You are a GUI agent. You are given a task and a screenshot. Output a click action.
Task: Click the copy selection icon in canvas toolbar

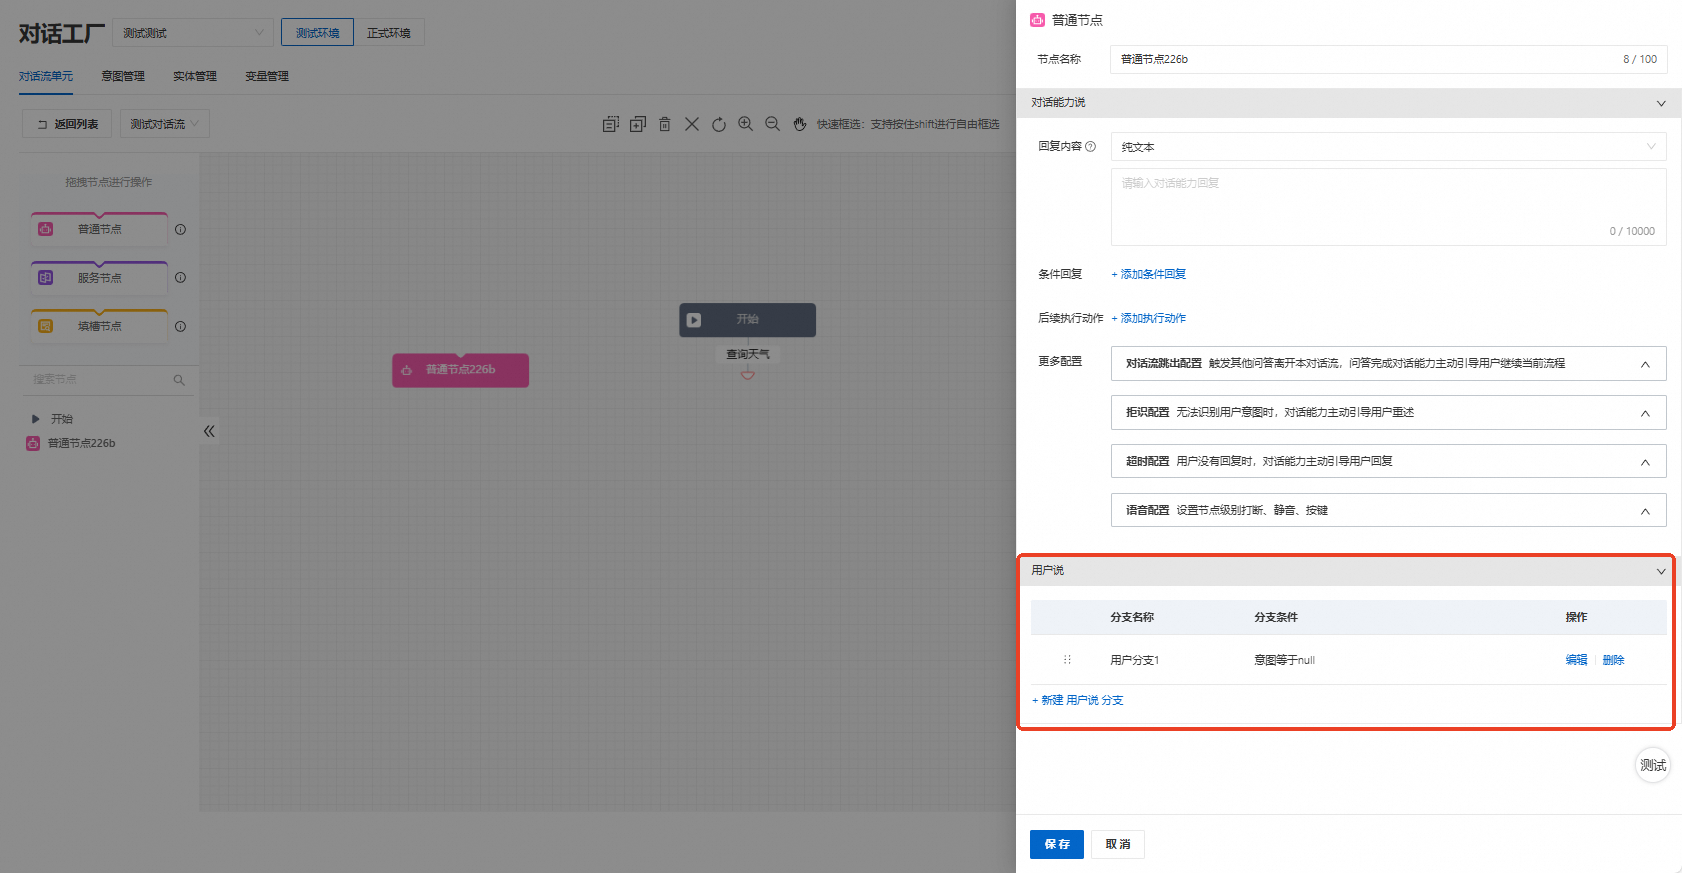(x=610, y=124)
